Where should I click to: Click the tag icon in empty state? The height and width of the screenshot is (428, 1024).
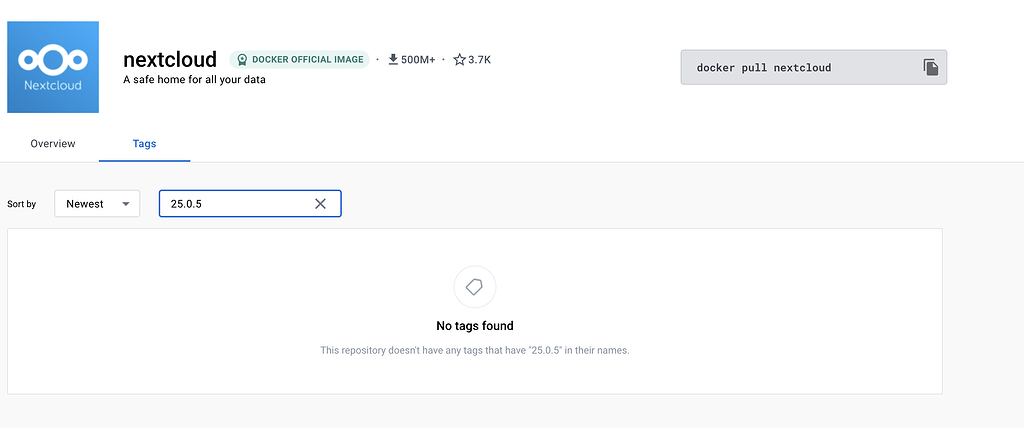point(475,286)
